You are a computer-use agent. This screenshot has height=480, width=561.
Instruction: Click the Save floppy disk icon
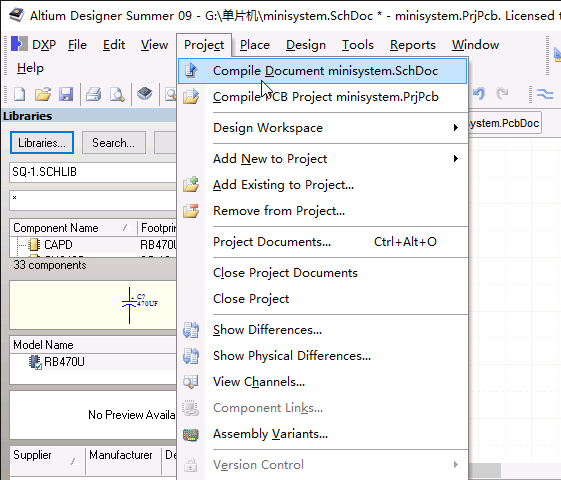point(66,94)
